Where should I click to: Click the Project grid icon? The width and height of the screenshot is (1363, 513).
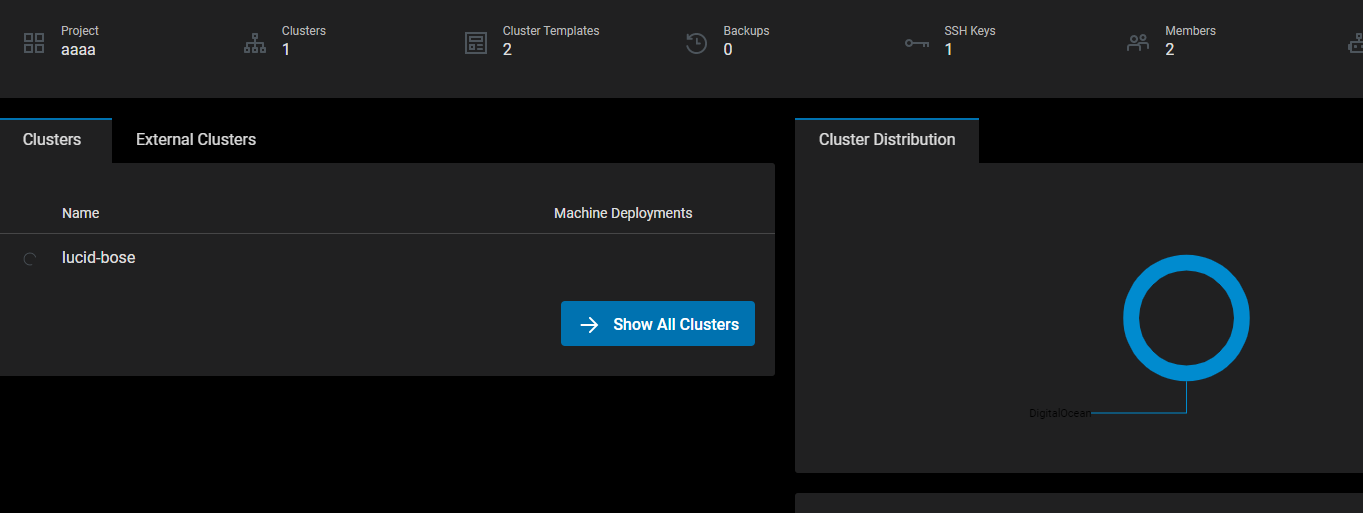[x=34, y=43]
